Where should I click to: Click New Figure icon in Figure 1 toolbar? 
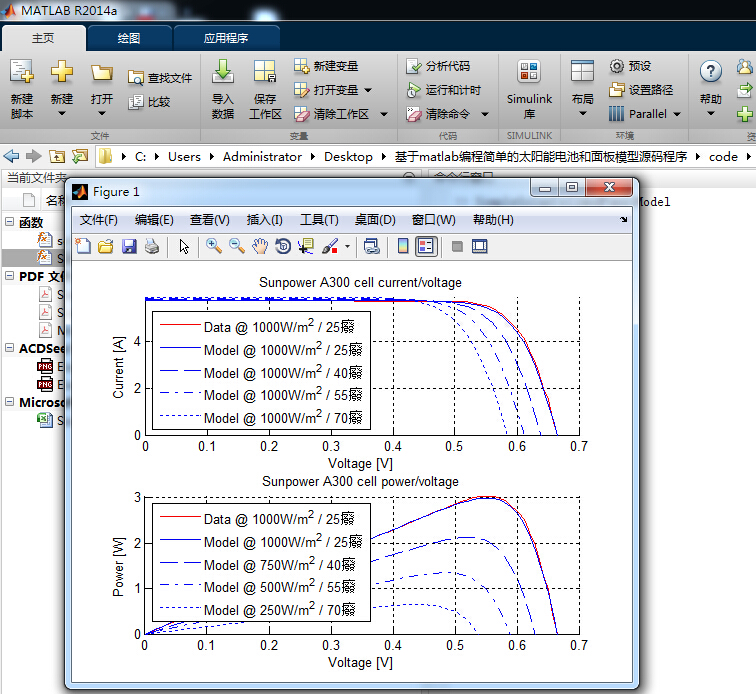click(83, 246)
